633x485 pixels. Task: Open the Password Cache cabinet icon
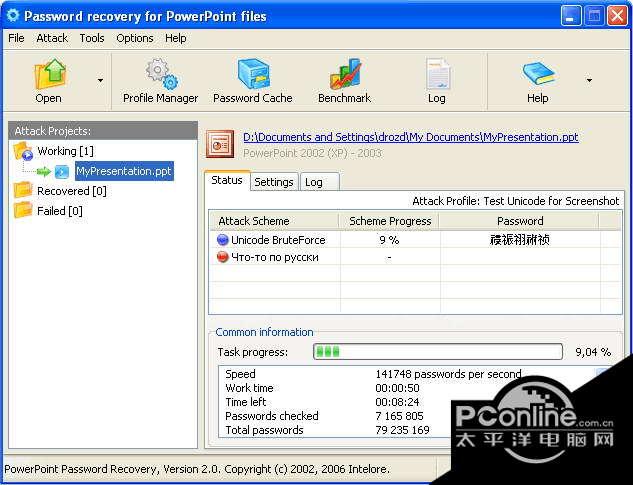[x=253, y=74]
